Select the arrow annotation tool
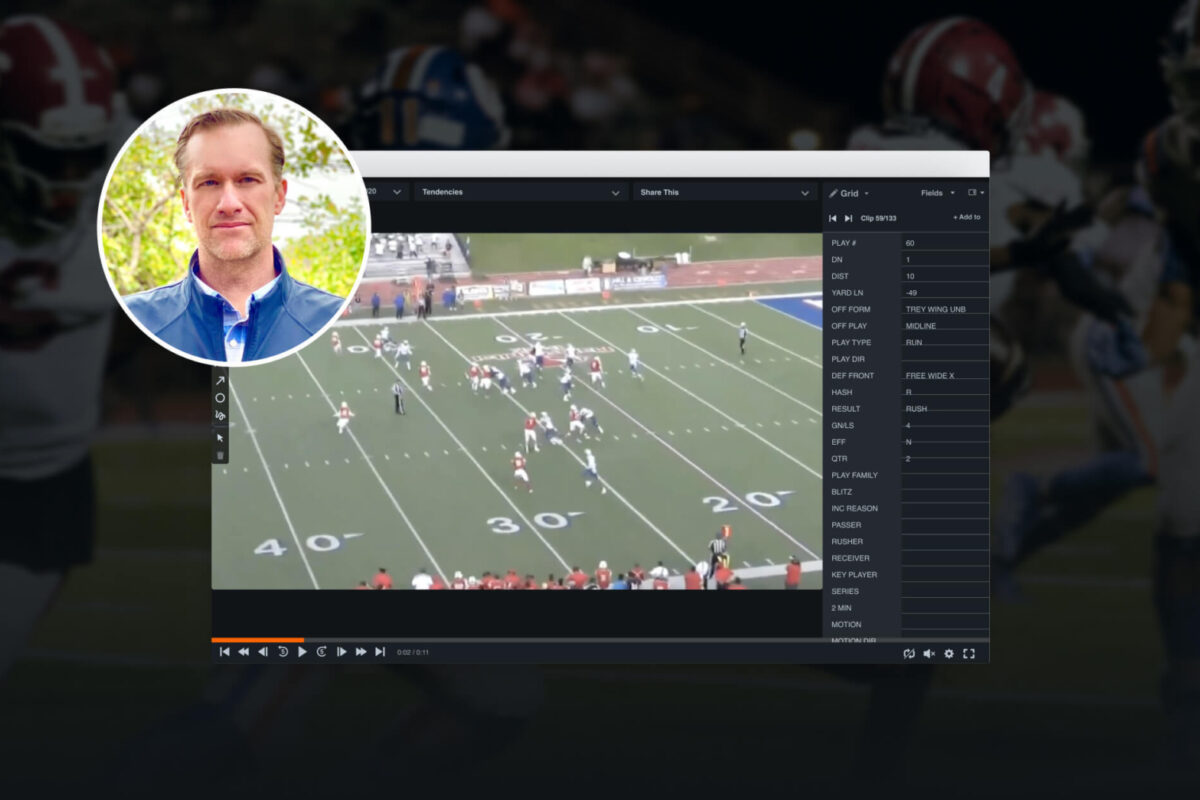 click(x=220, y=380)
